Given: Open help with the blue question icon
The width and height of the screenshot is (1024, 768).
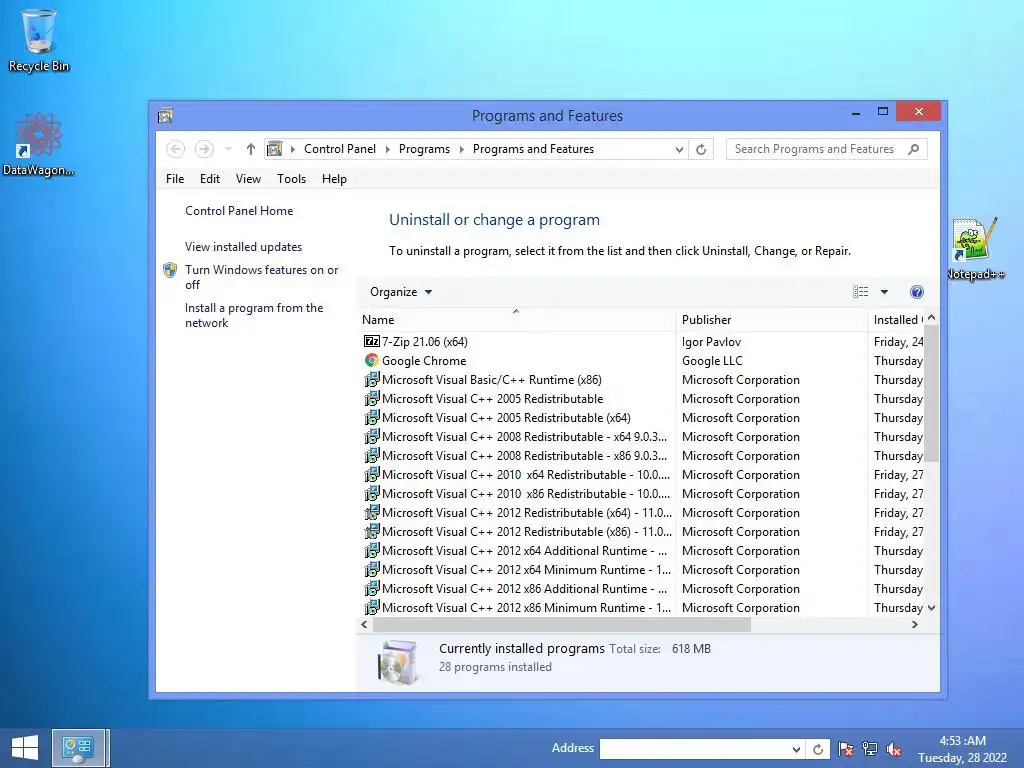Looking at the screenshot, I should [917, 292].
